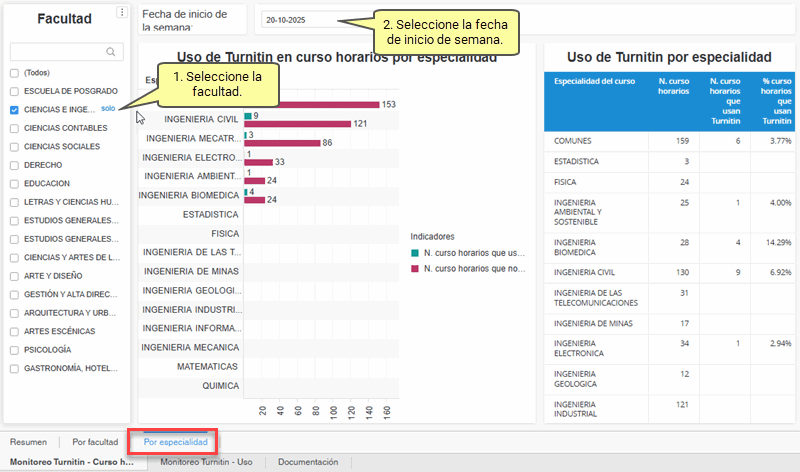
Task: Switch to the Resumen tab
Action: [28, 441]
